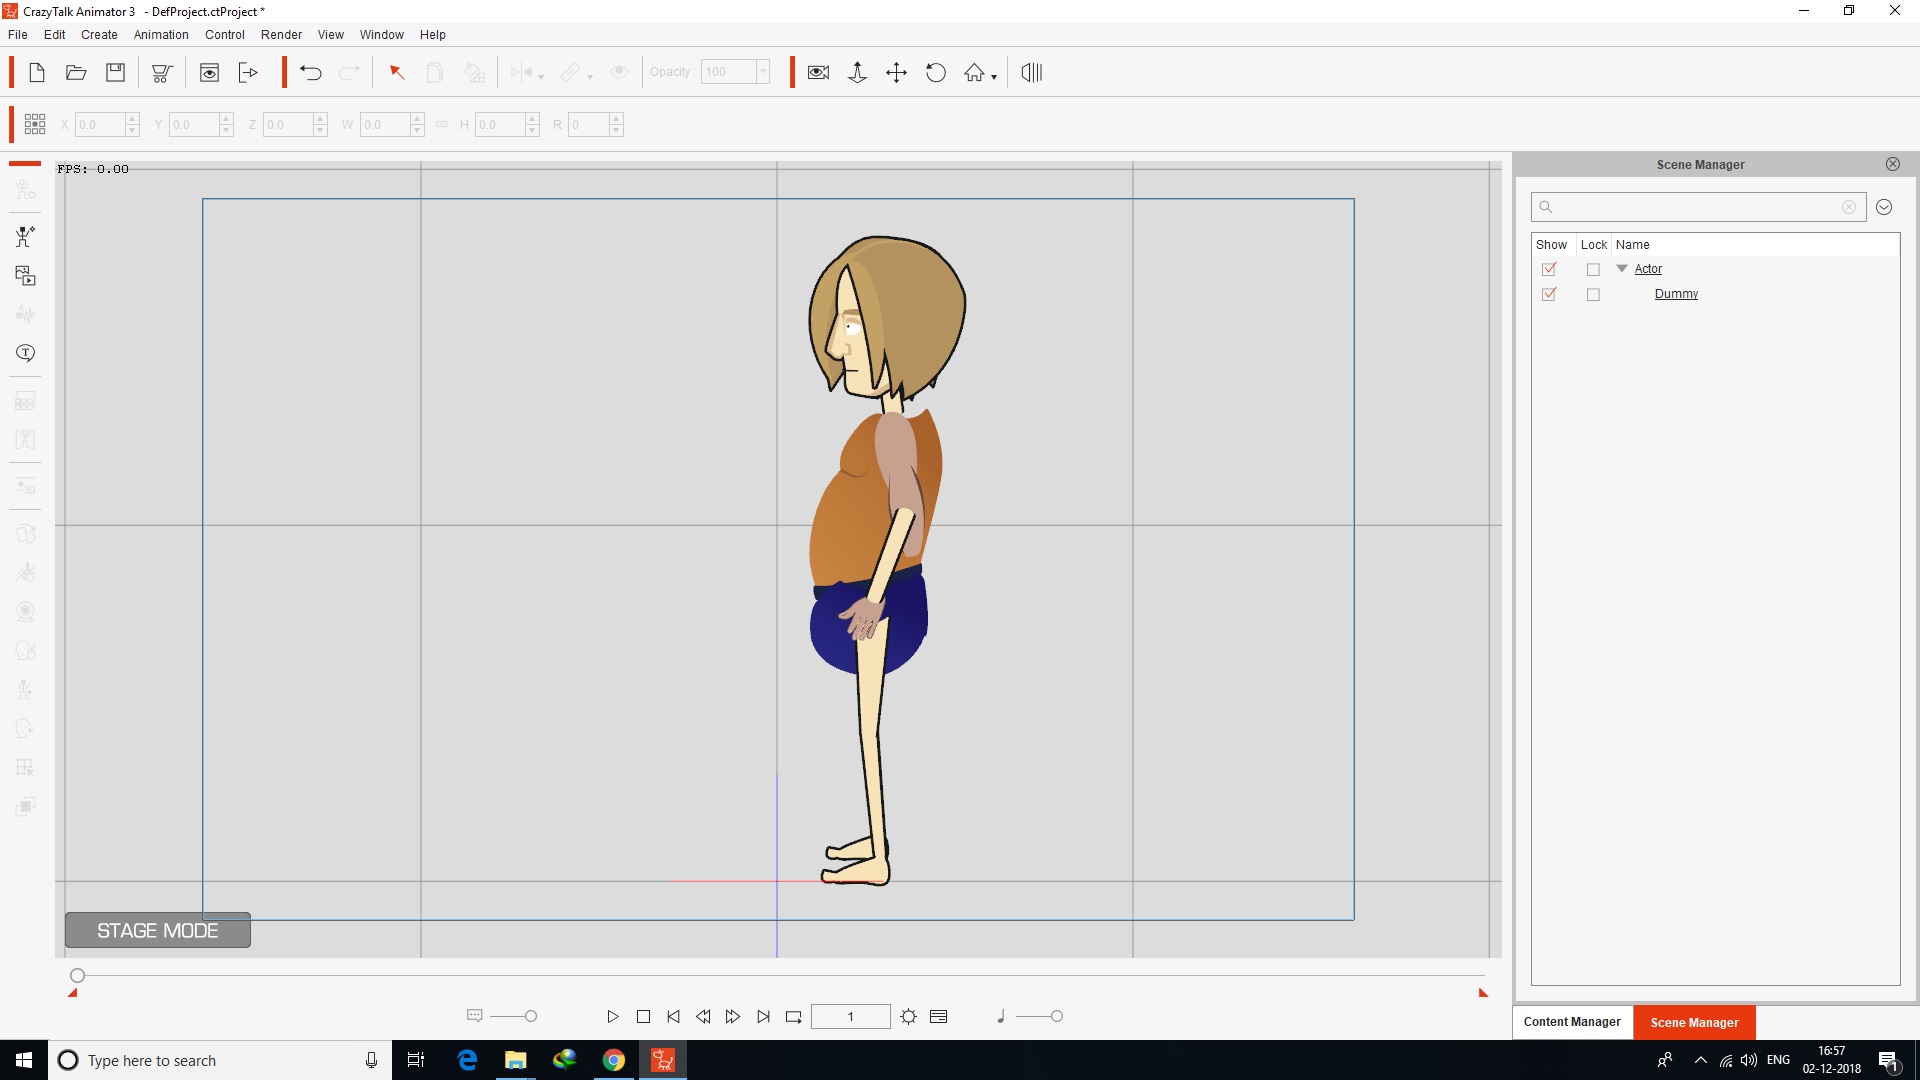Image resolution: width=1920 pixels, height=1080 pixels.
Task: Toggle the Loop playback button
Action: [794, 1016]
